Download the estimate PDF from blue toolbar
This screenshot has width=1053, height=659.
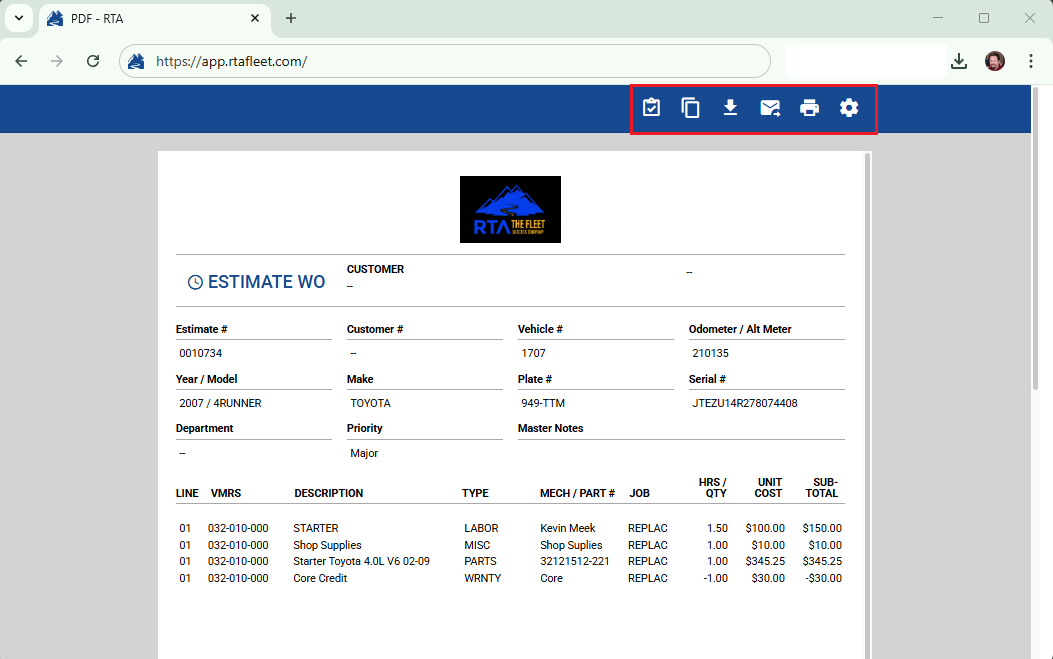point(730,108)
